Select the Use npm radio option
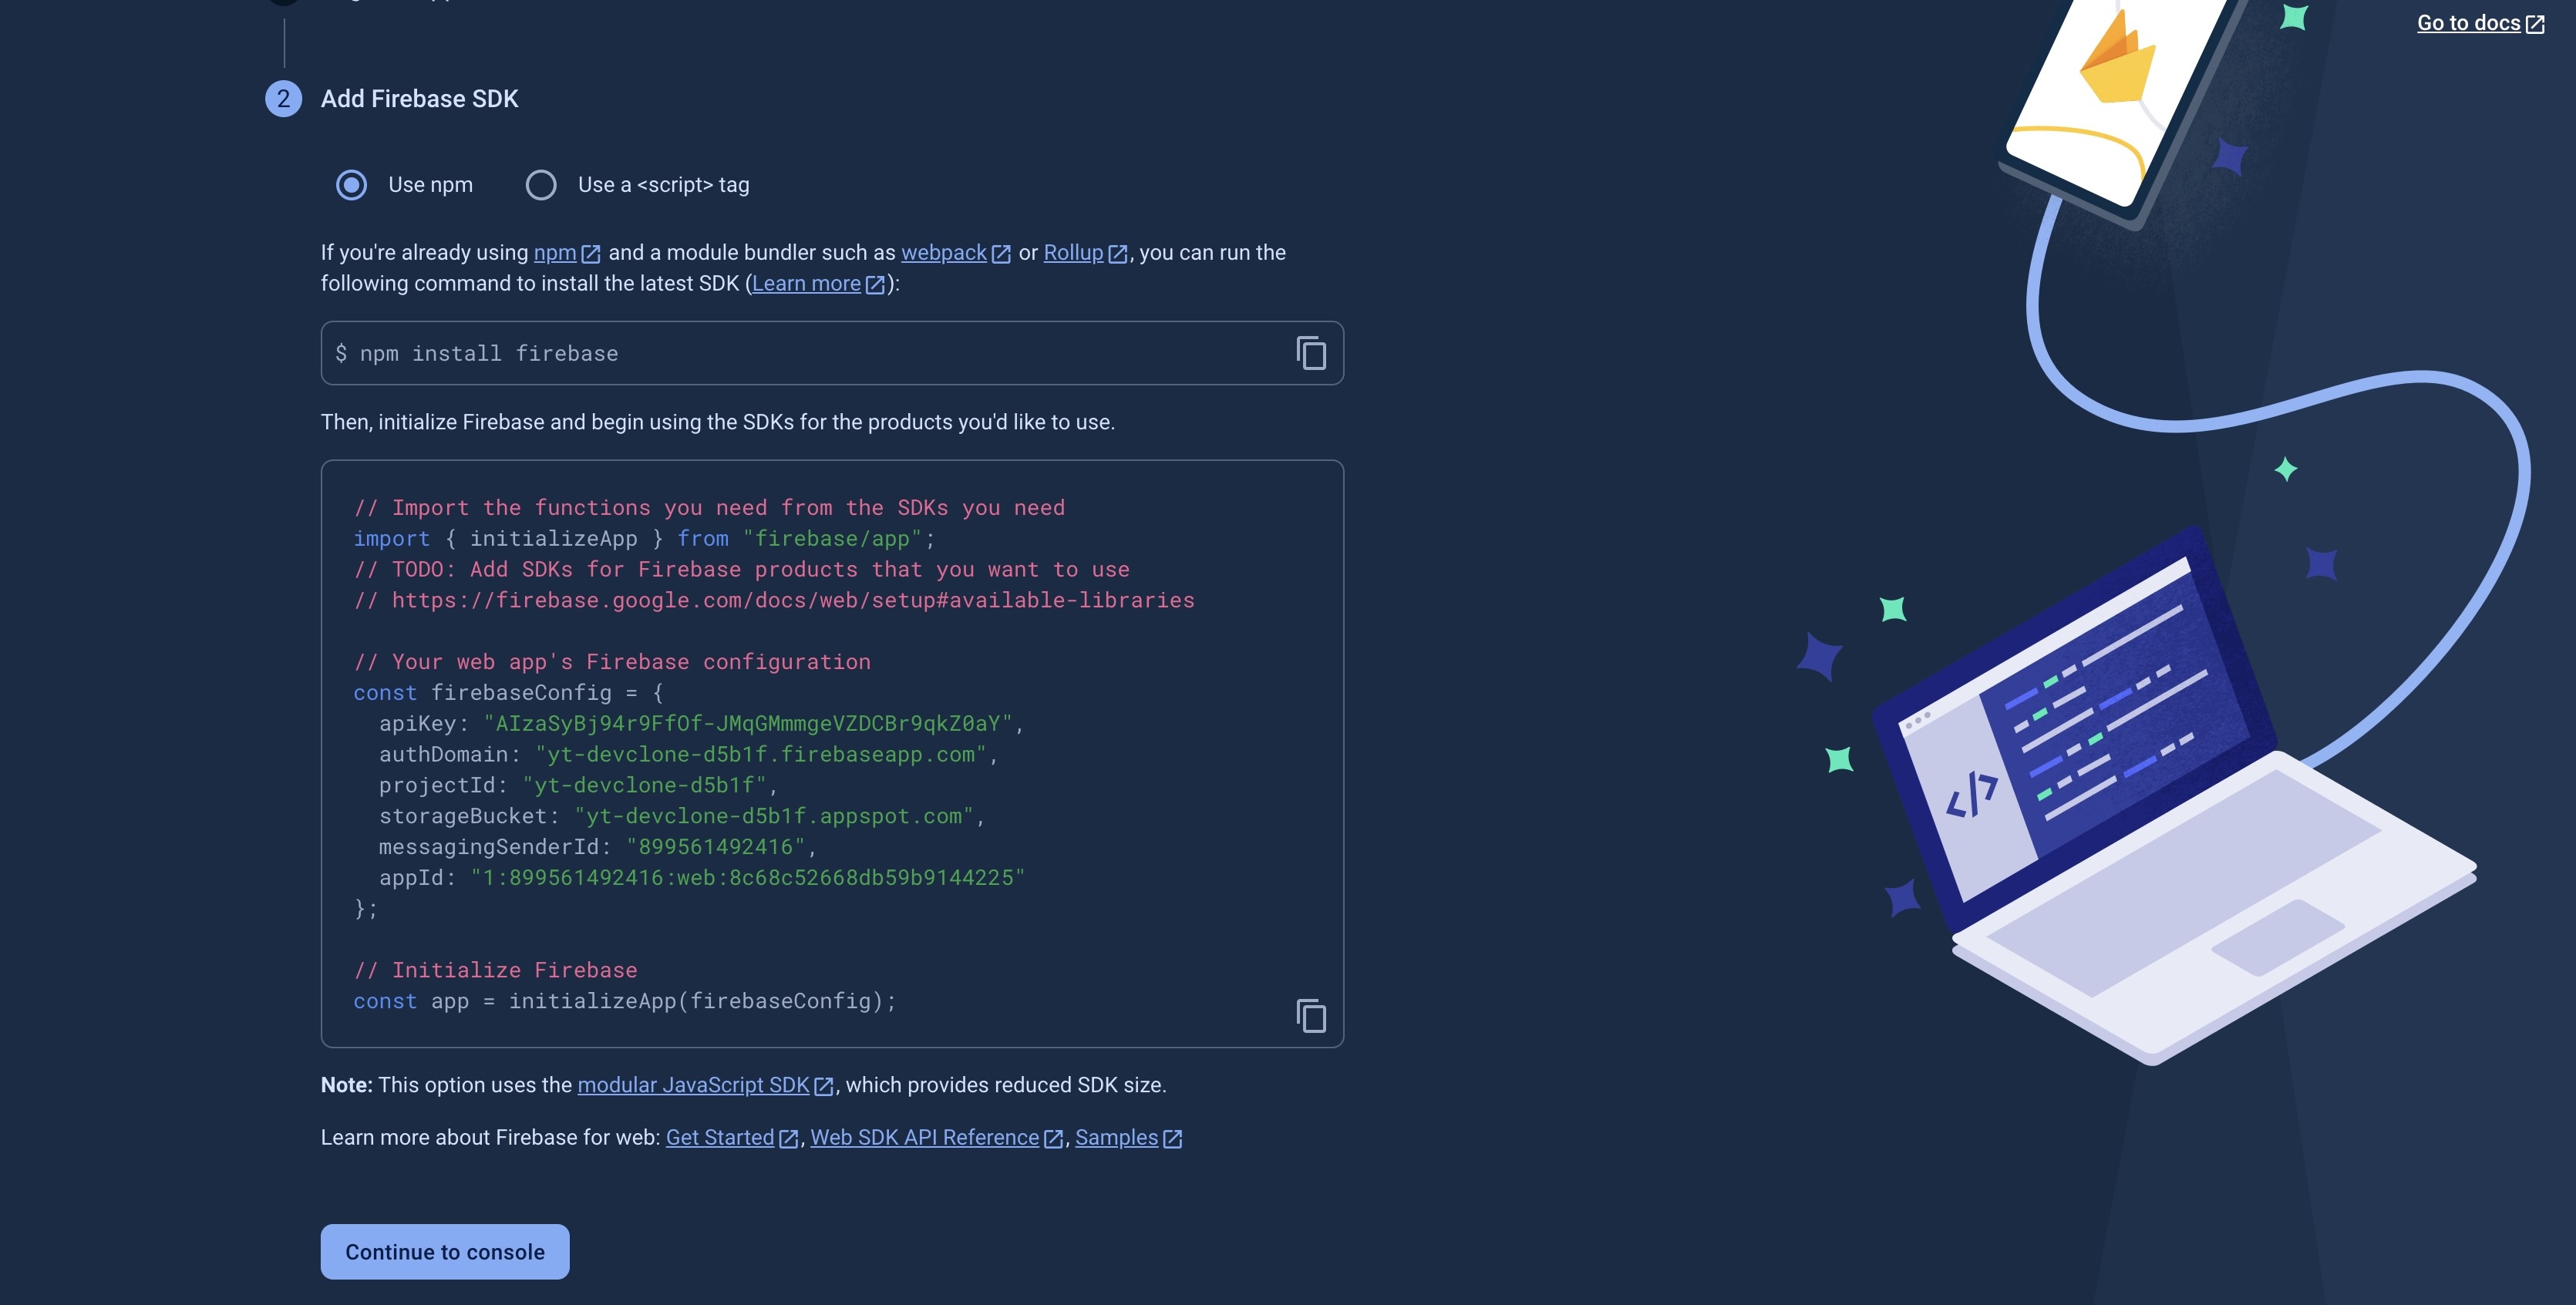This screenshot has height=1305, width=2576. 351,185
